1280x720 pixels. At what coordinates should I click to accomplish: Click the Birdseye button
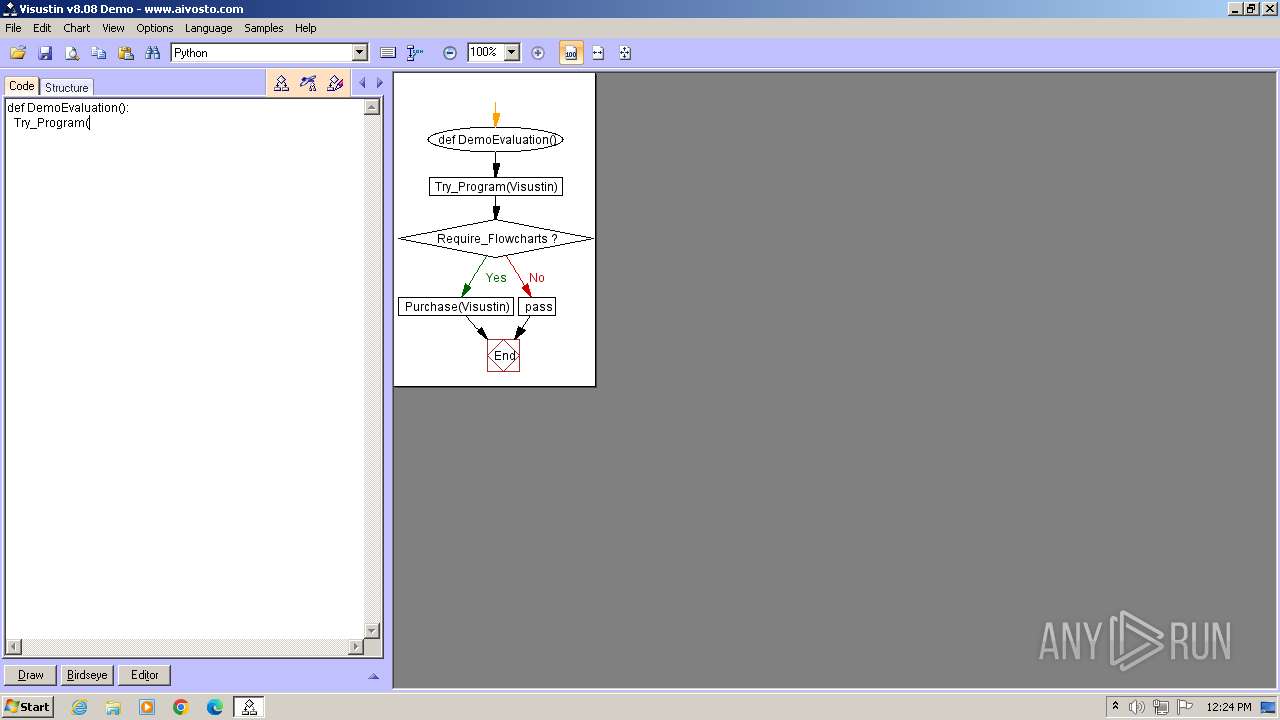click(87, 675)
